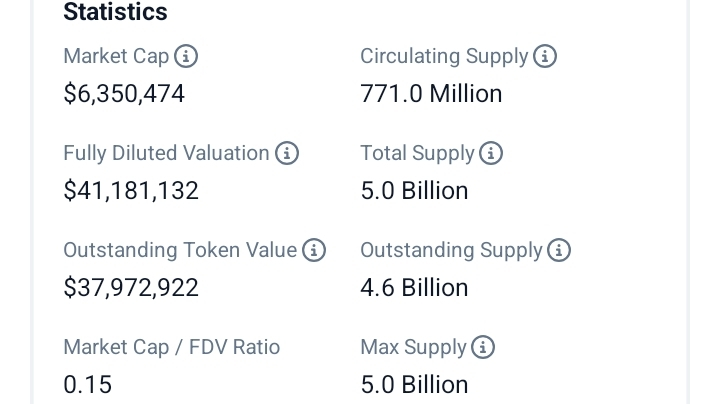Open the Circulating Supply info tooltip icon
Screen dimensions: 720x404
pos(545,56)
